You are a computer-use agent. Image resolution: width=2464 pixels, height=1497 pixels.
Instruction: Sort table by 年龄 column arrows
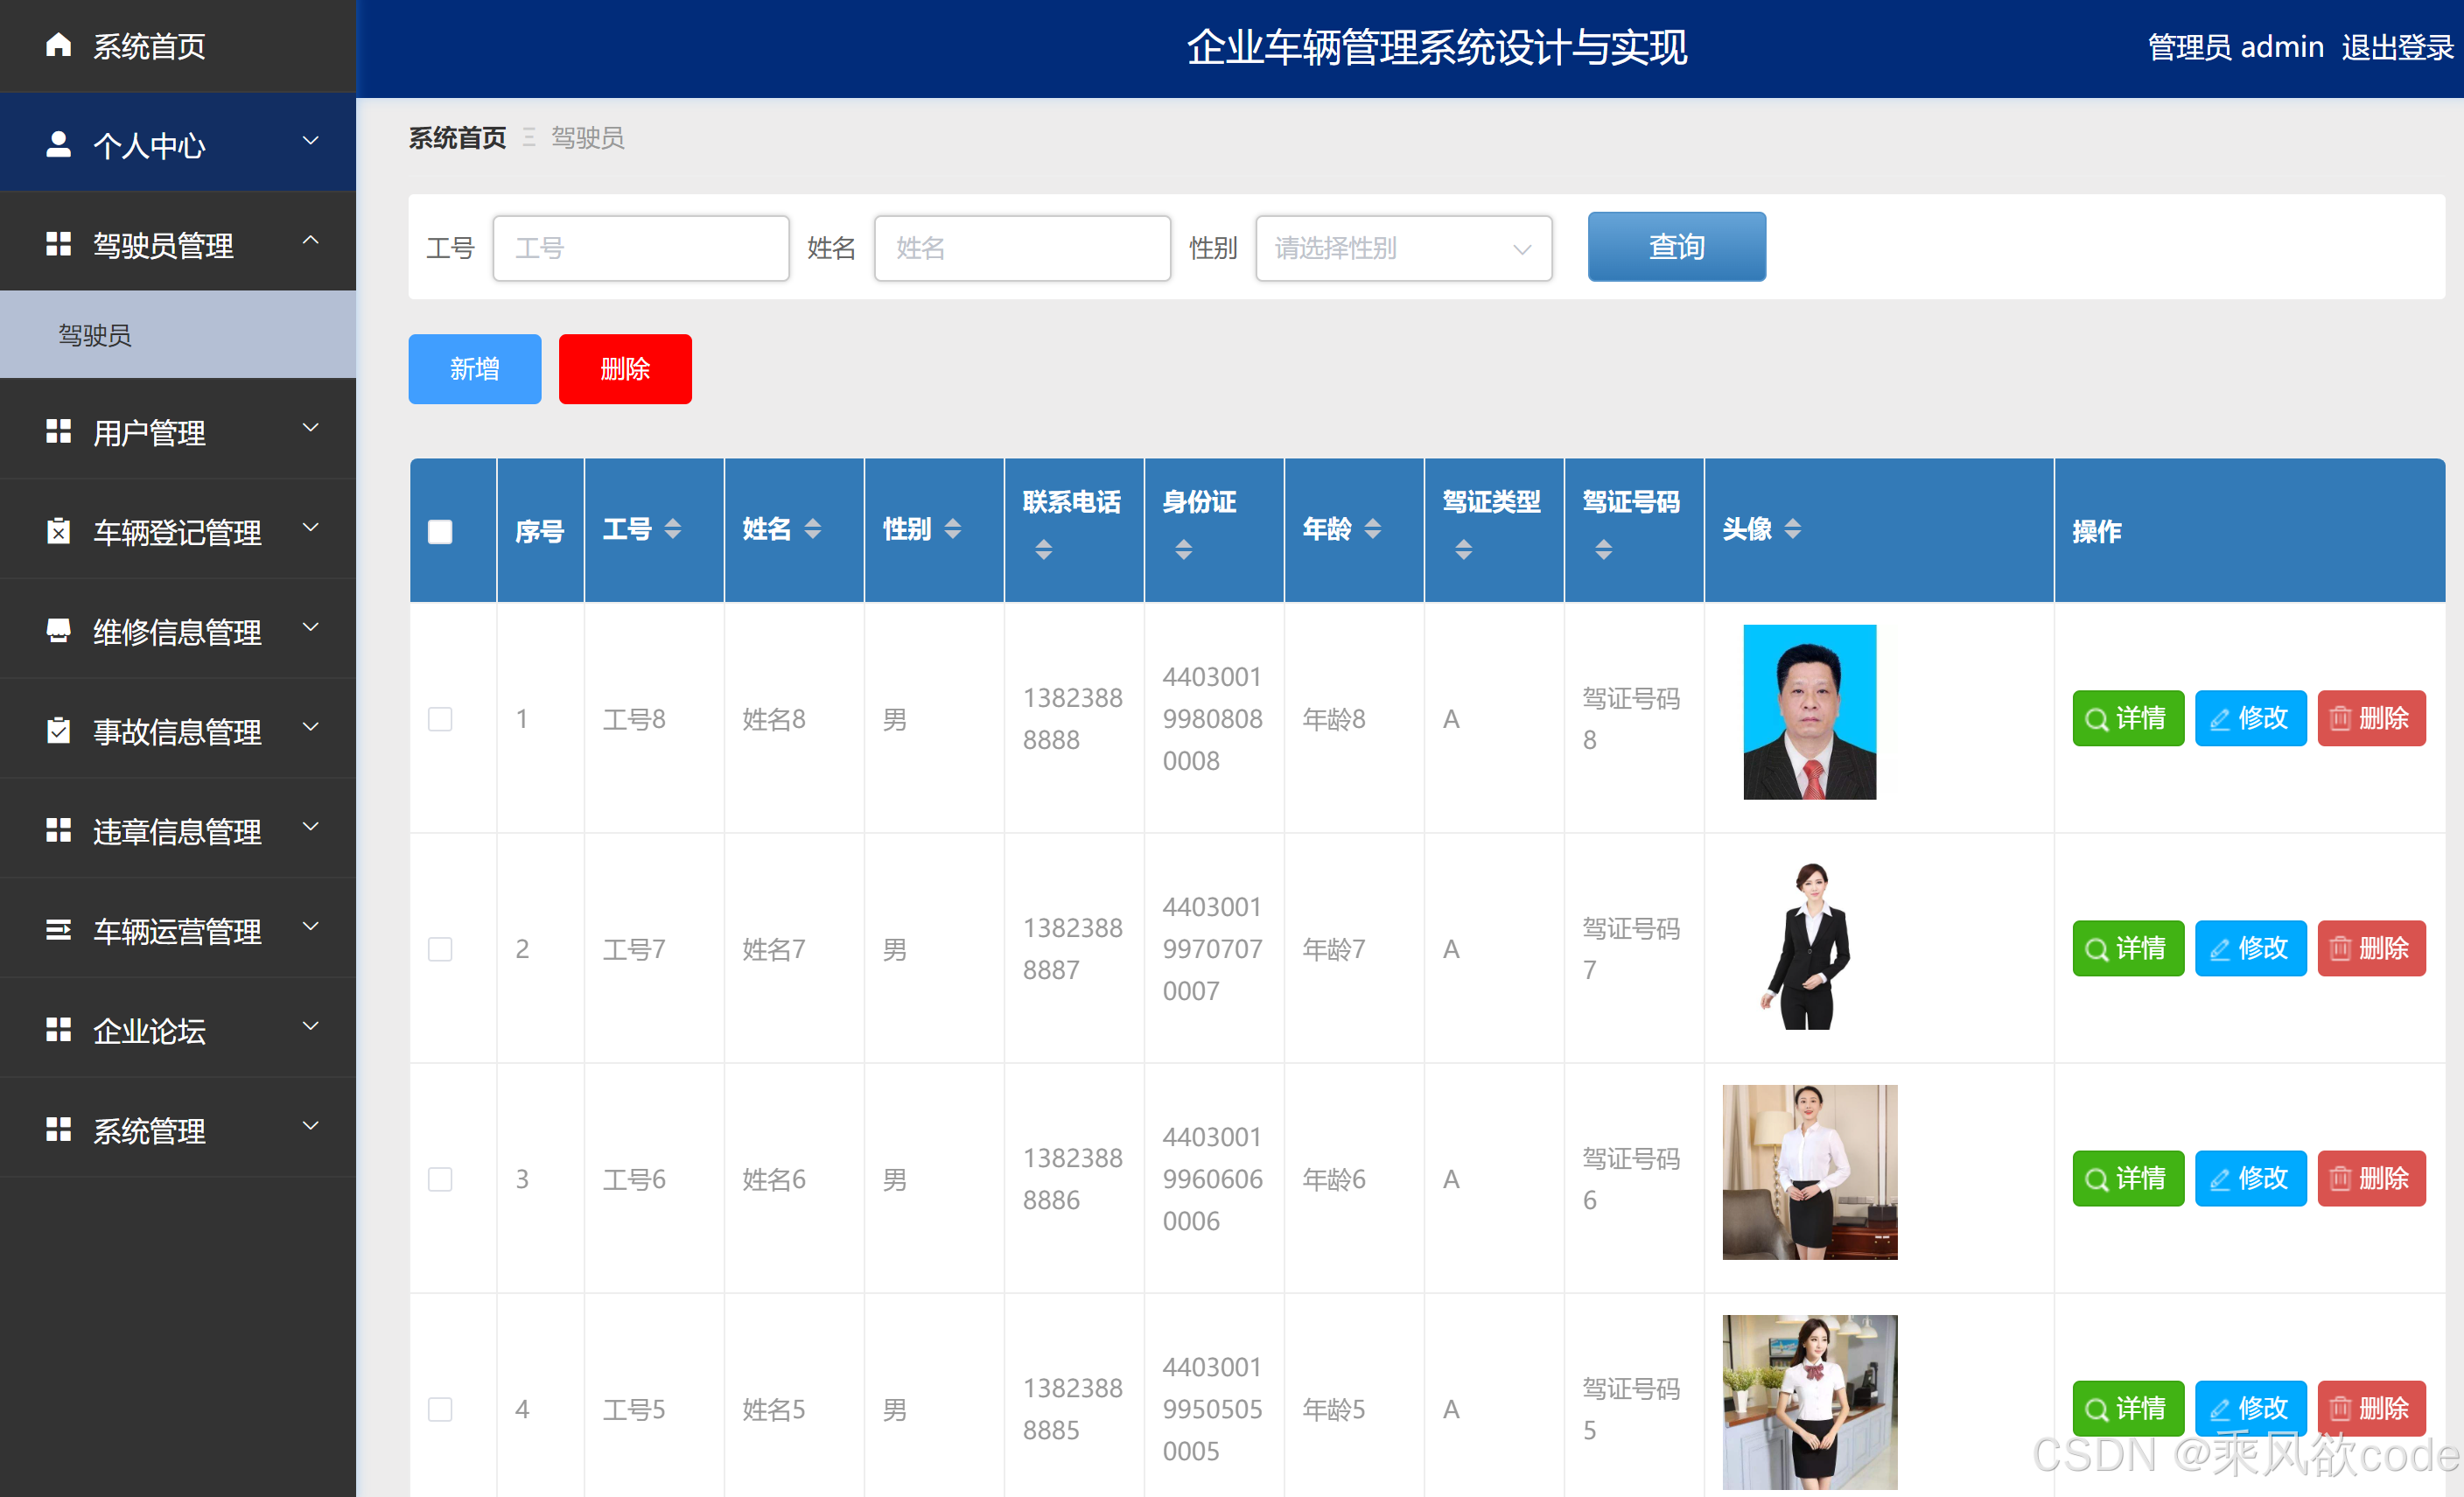click(x=1373, y=529)
